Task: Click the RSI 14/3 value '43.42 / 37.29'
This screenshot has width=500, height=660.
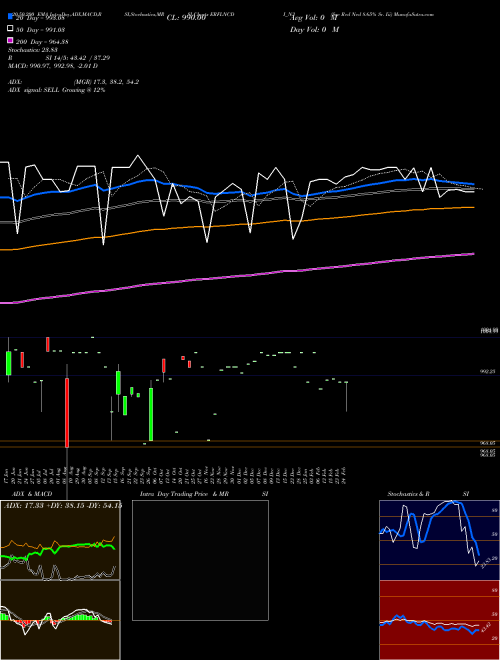Action: (x=91, y=58)
